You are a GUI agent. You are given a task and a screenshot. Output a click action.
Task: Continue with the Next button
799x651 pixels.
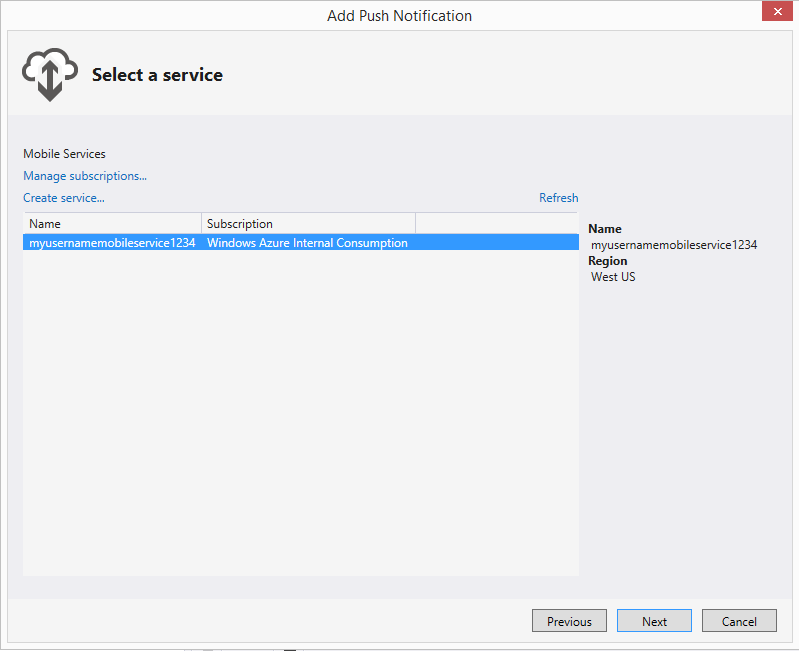tap(654, 621)
